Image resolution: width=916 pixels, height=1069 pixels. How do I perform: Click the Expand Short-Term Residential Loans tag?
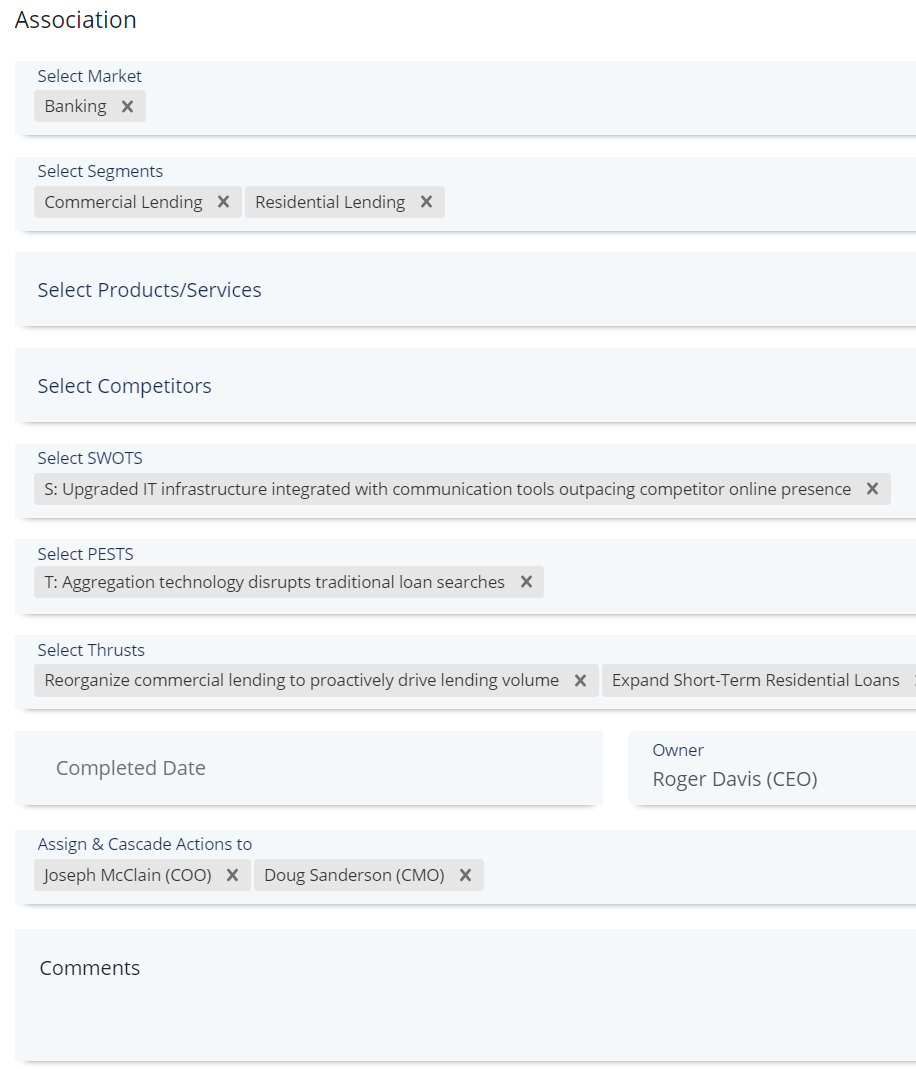[755, 680]
